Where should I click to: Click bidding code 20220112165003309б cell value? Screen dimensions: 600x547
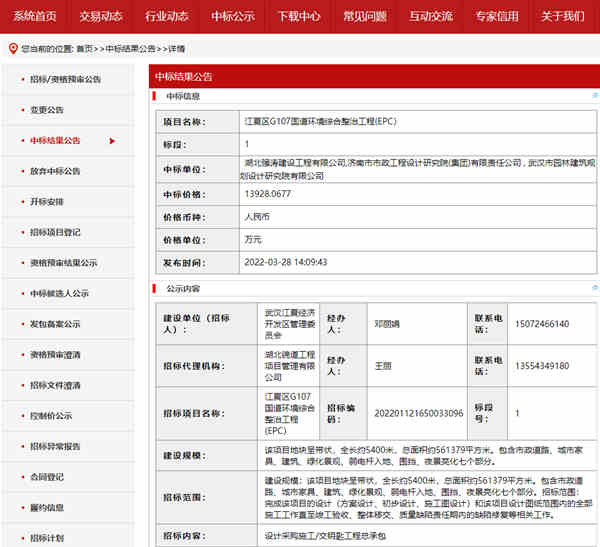[x=419, y=413]
